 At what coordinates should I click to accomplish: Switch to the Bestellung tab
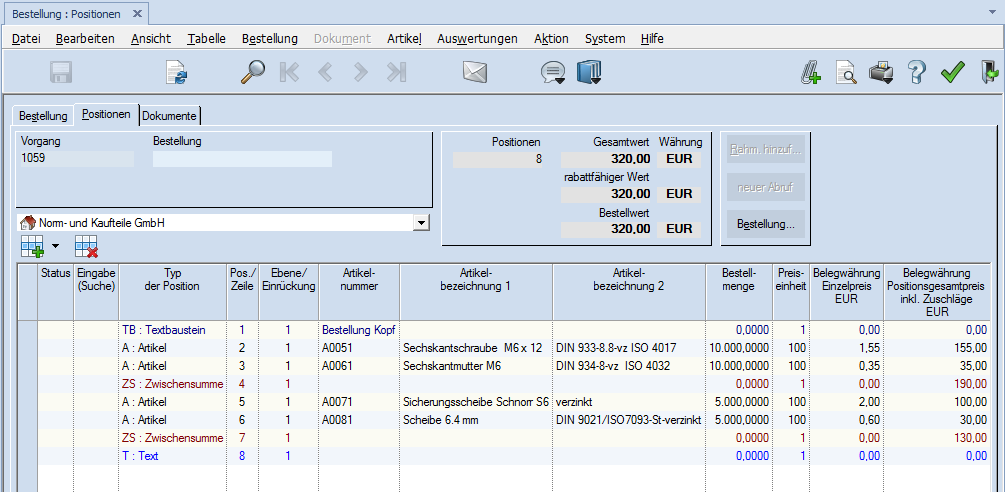[43, 116]
